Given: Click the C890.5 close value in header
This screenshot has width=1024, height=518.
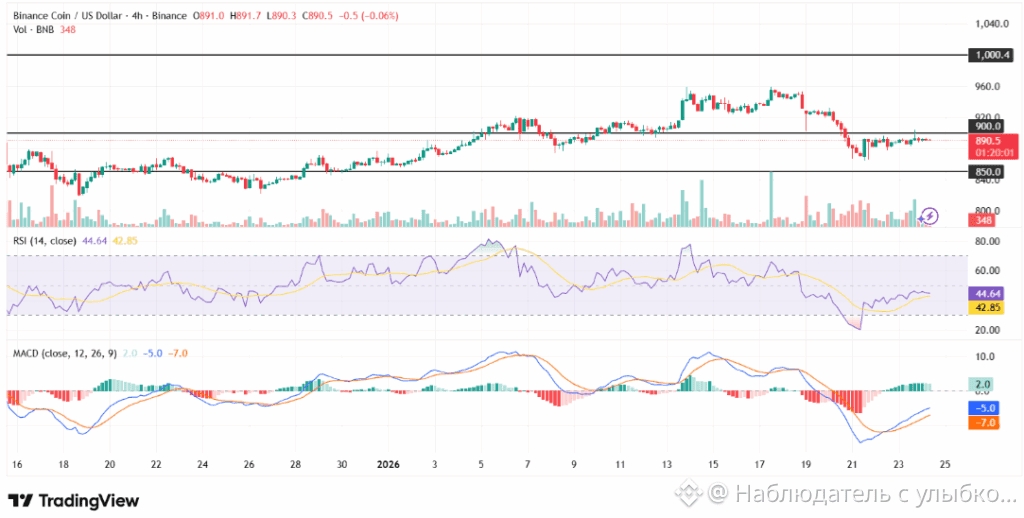Looking at the screenshot, I should click(316, 16).
